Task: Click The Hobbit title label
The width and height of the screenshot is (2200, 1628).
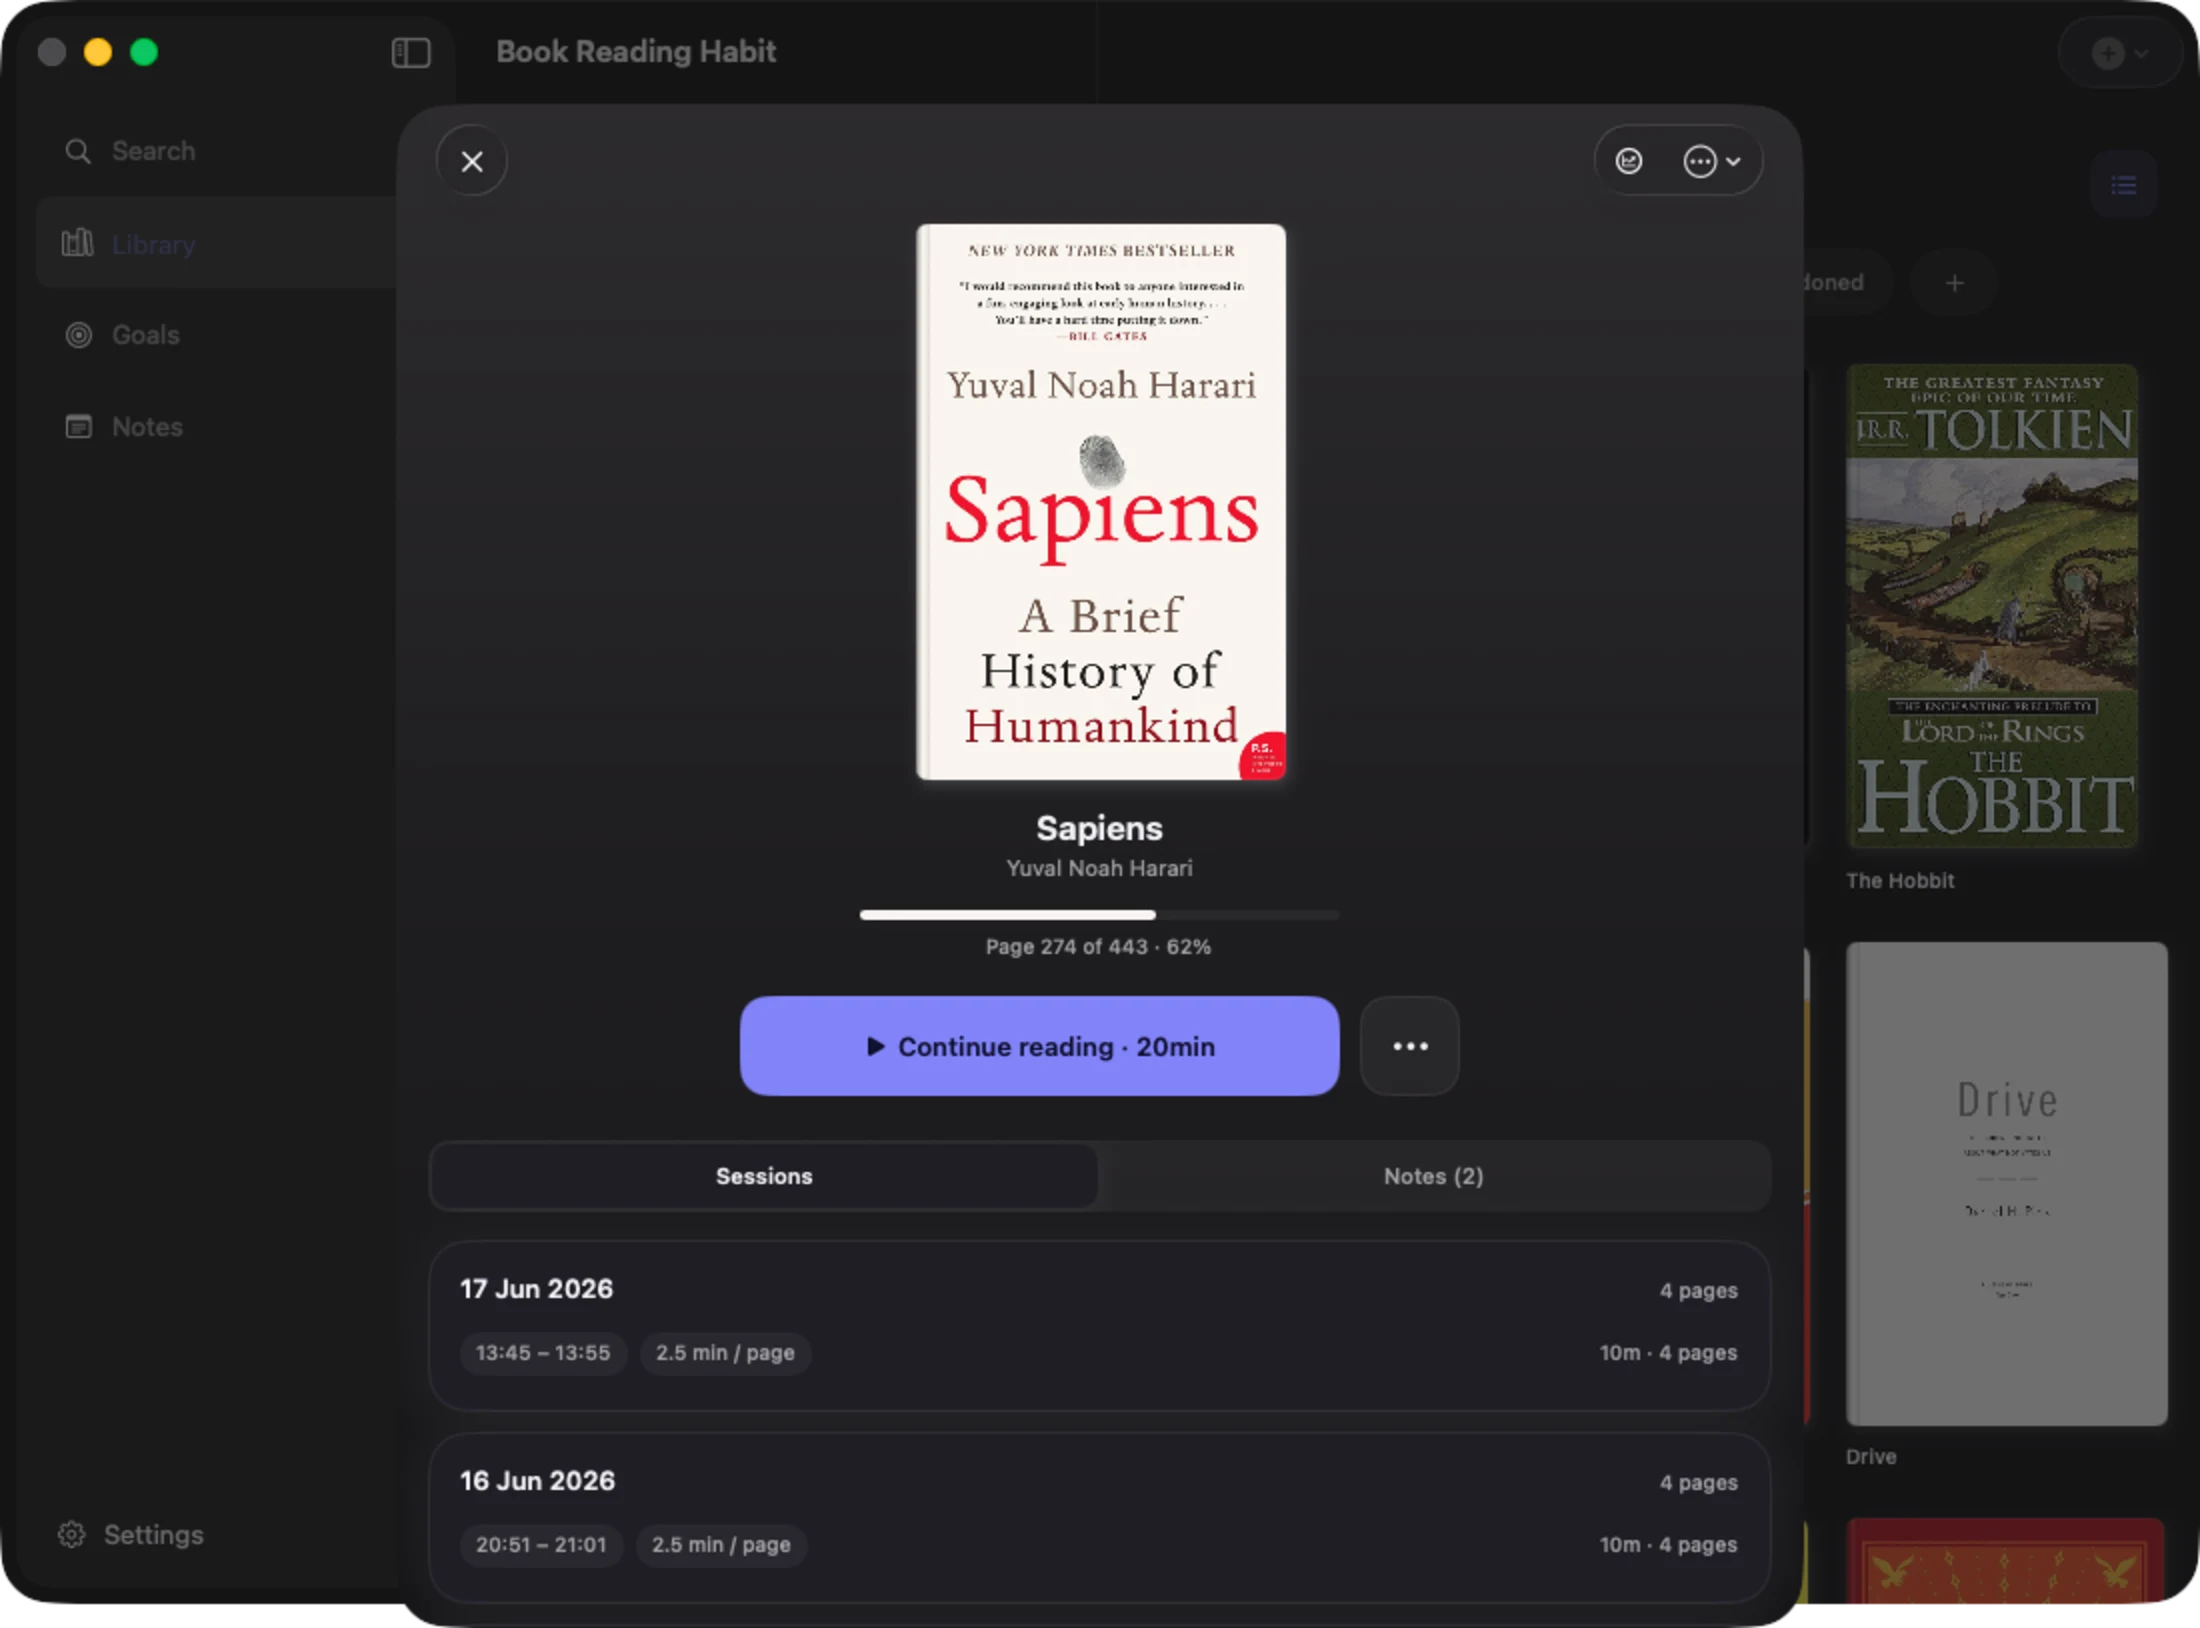Action: point(1900,881)
